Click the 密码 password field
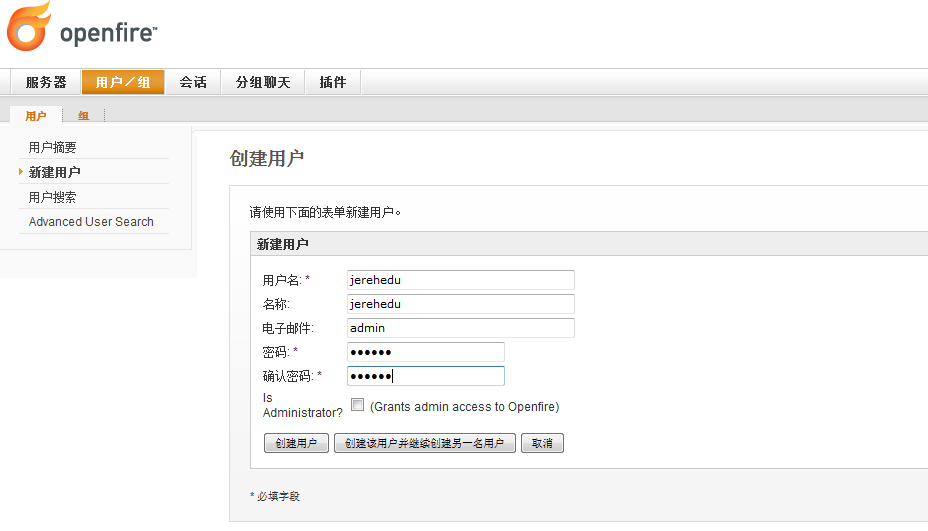The height and width of the screenshot is (531, 928). [425, 352]
